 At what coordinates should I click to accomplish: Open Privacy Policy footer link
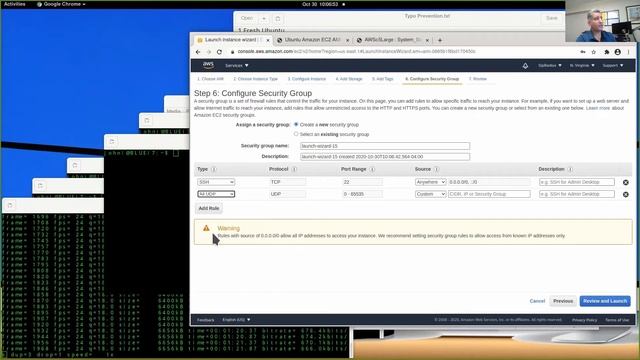click(584, 320)
